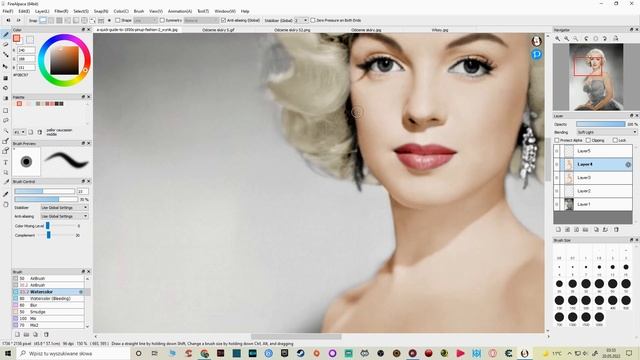Open the Symmetry mode dropdown

click(x=201, y=20)
